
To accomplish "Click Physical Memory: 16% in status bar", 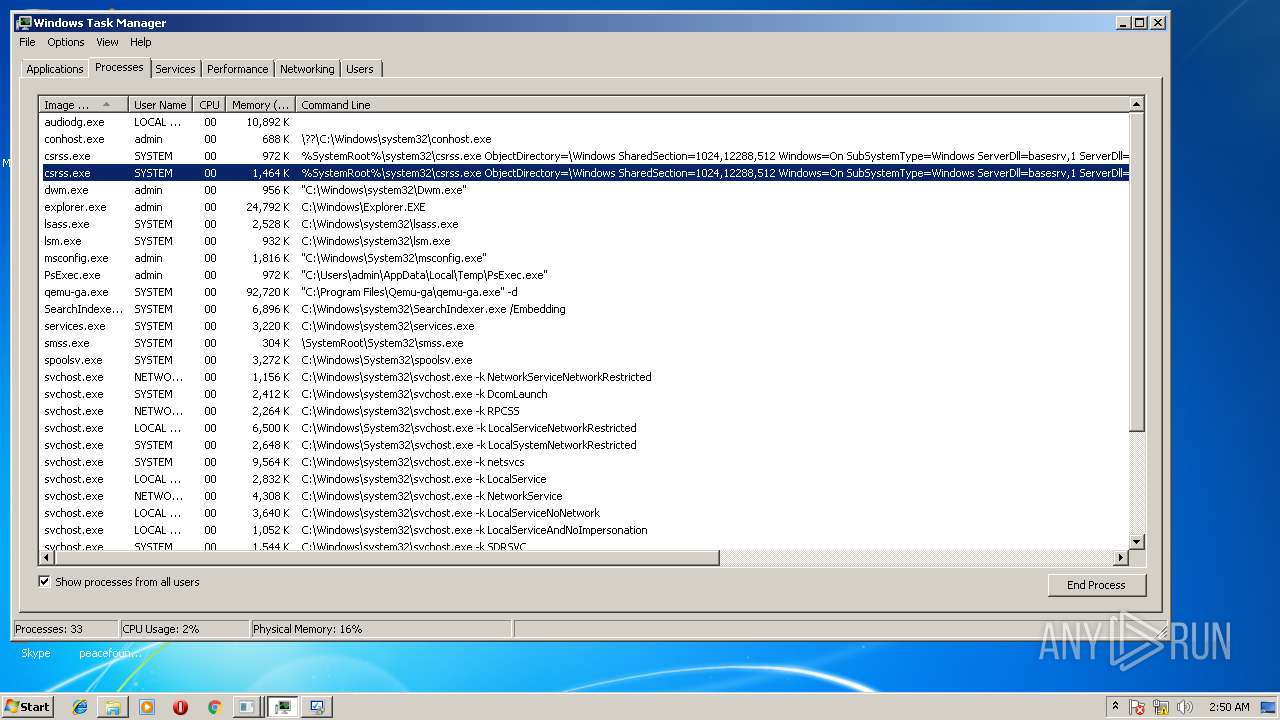I will [308, 629].
